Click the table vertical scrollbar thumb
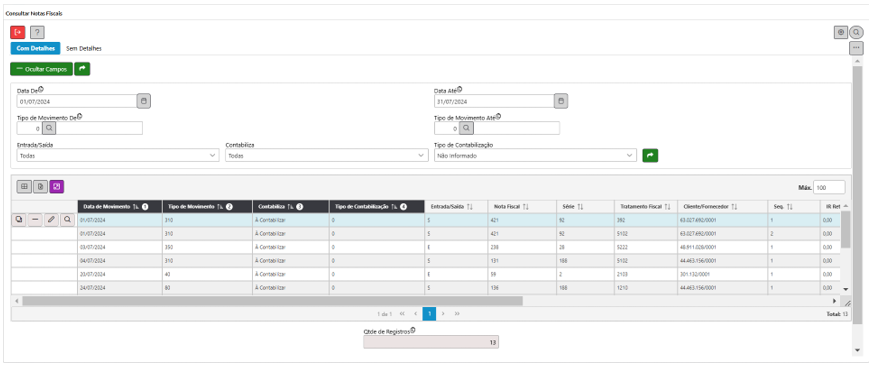 point(845,230)
